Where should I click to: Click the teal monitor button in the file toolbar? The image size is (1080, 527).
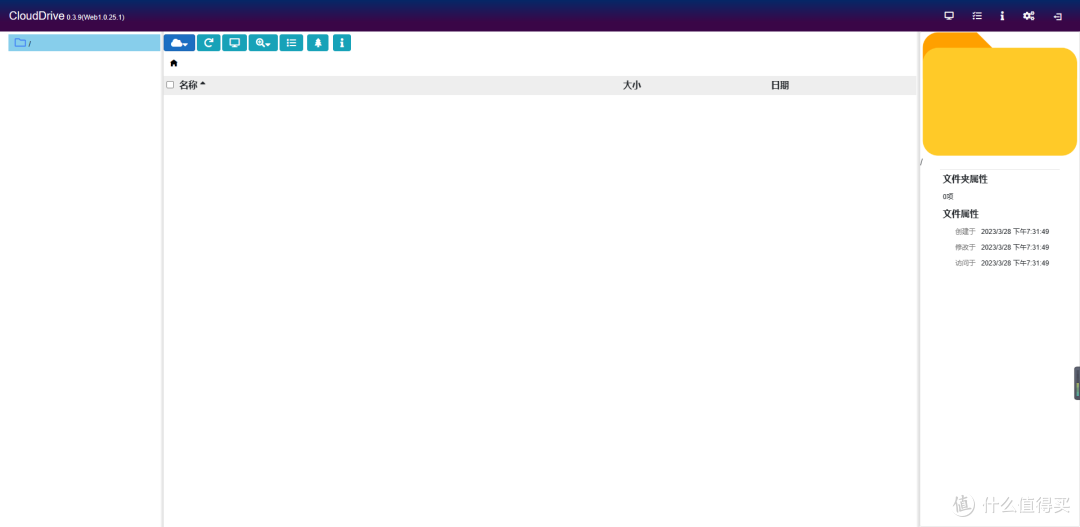(235, 43)
